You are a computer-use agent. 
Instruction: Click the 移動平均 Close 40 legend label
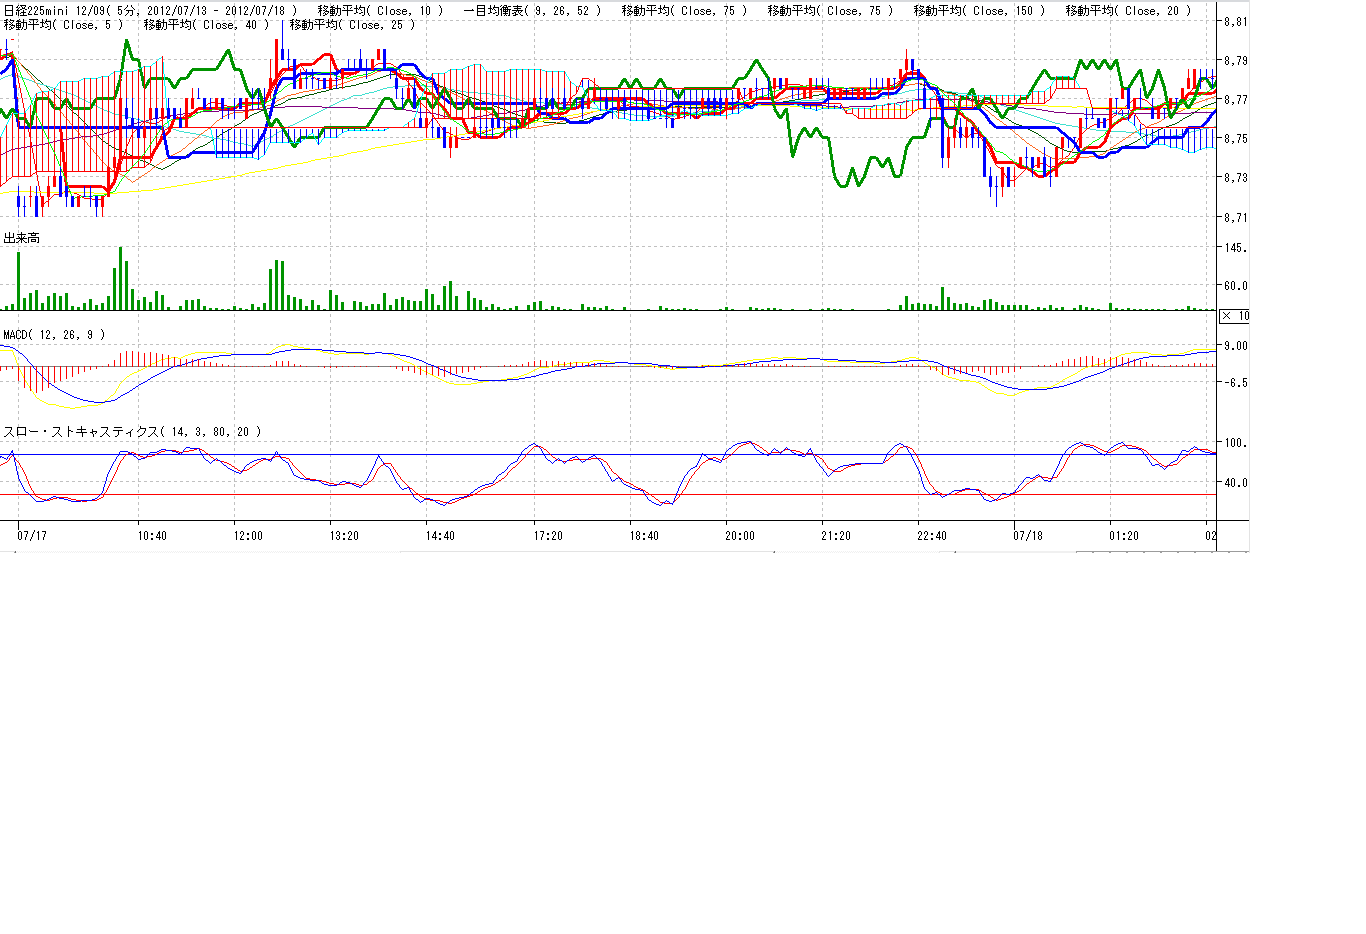coord(206,25)
